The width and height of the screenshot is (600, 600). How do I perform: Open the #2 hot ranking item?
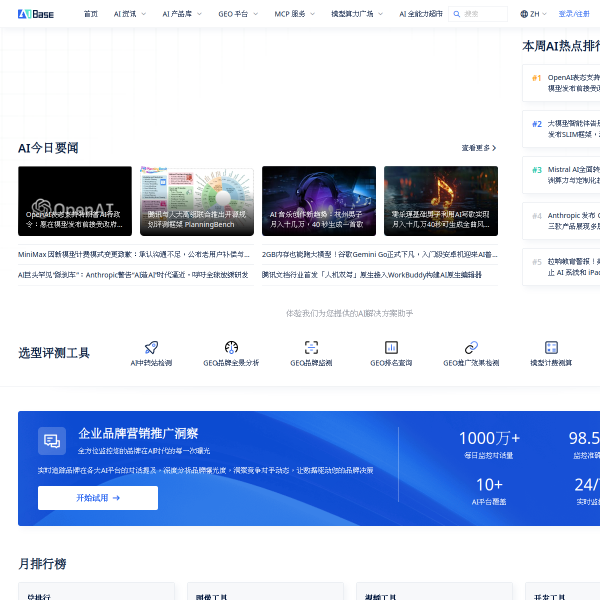(x=561, y=129)
